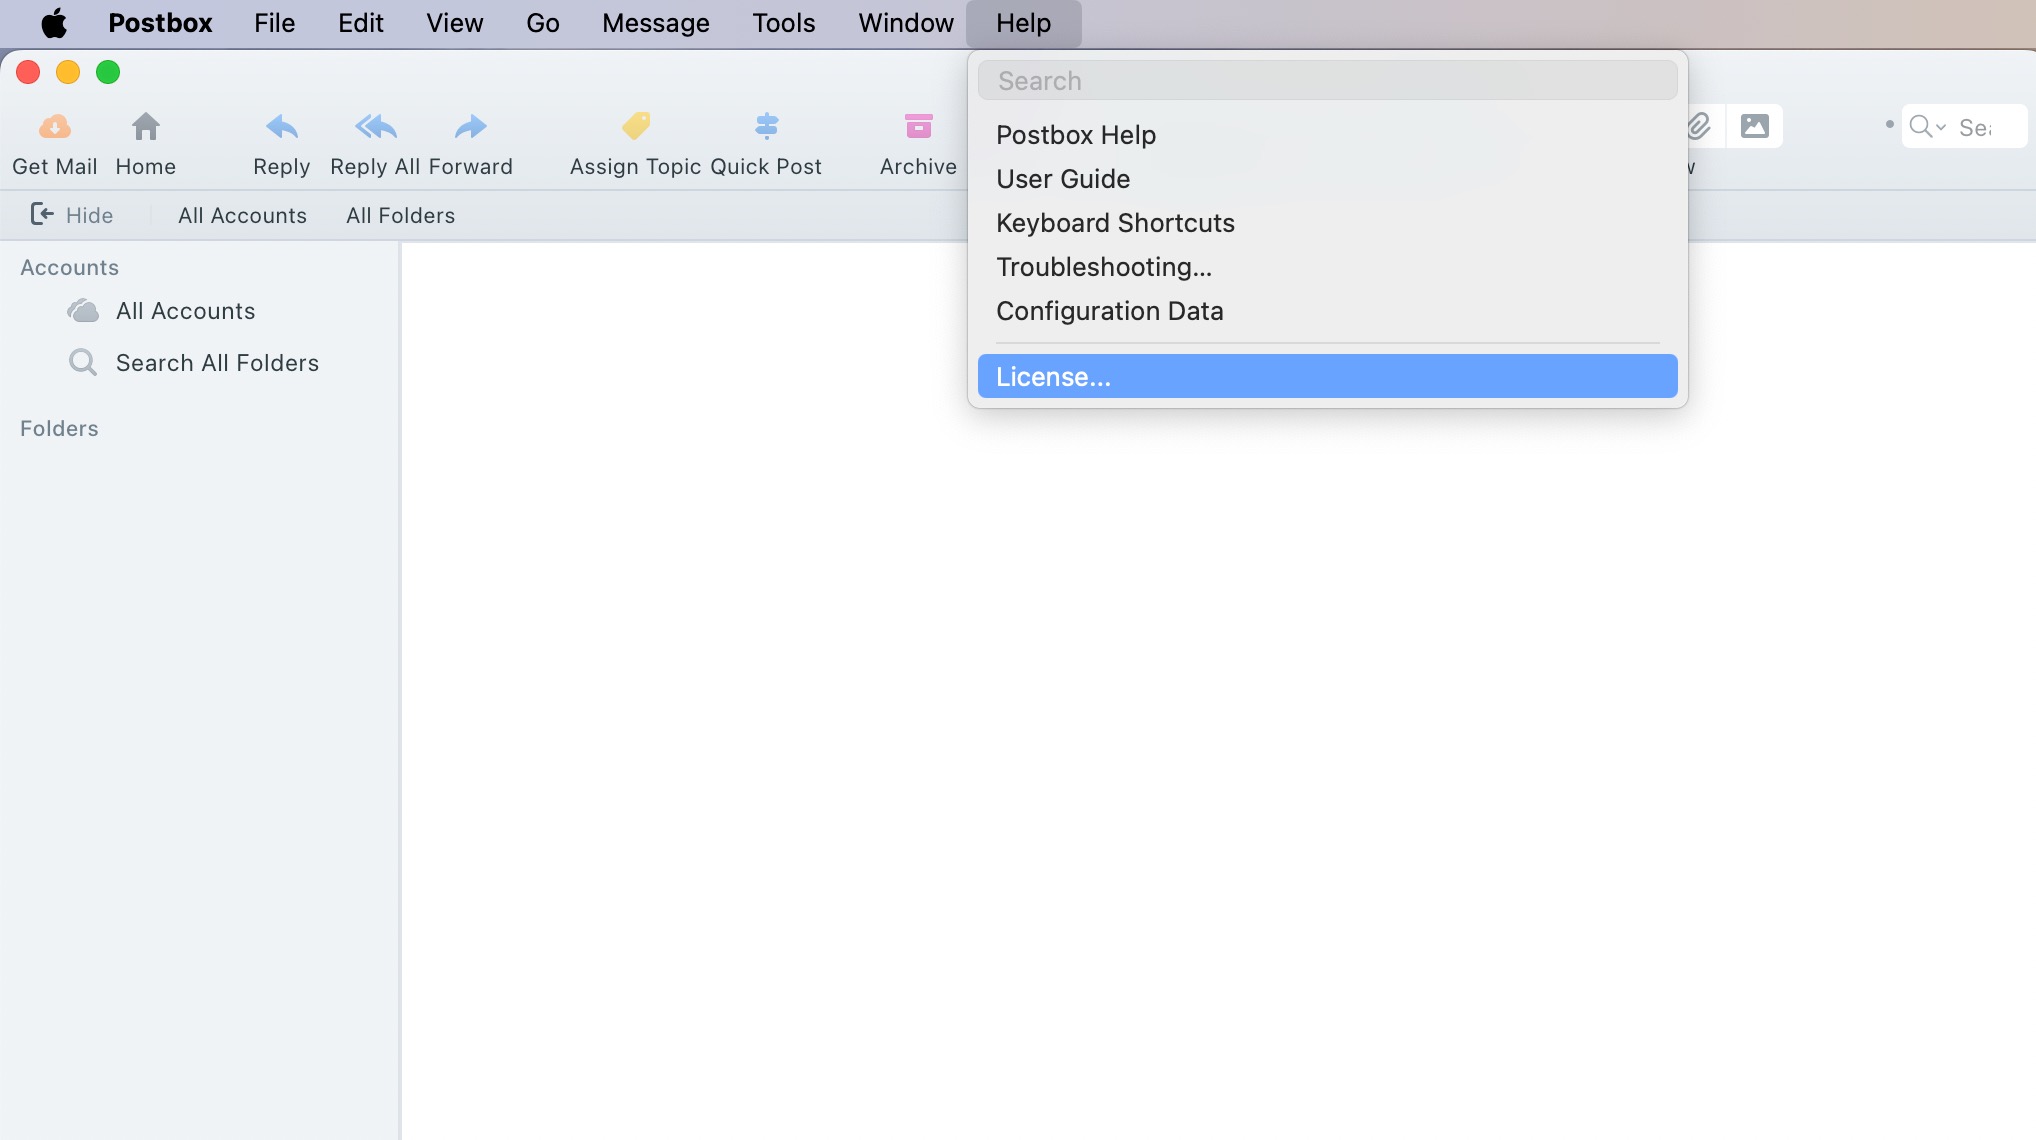Click the Reply arrow icon
The height and width of the screenshot is (1140, 2036).
click(x=282, y=127)
